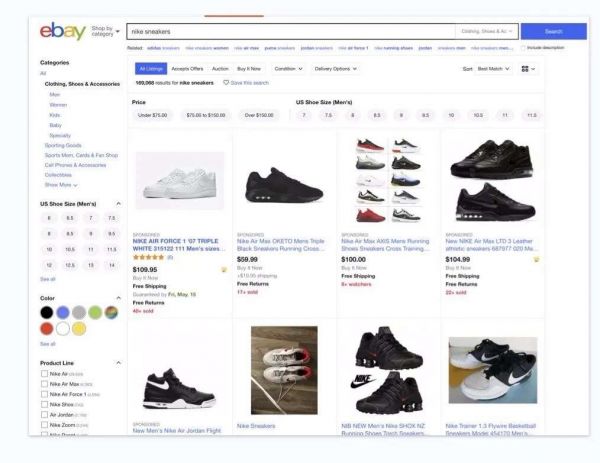Collapse the US Shoe Size (Men's) section
The width and height of the screenshot is (600, 463).
pyautogui.click(x=119, y=204)
